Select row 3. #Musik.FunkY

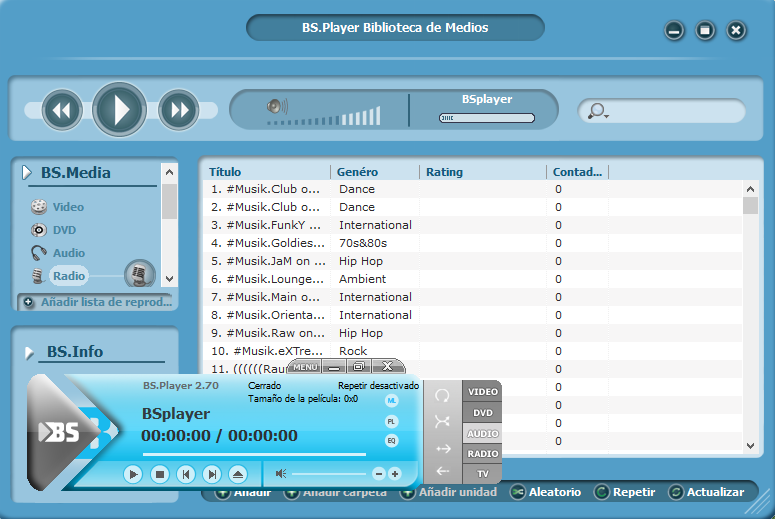click(x=473, y=225)
